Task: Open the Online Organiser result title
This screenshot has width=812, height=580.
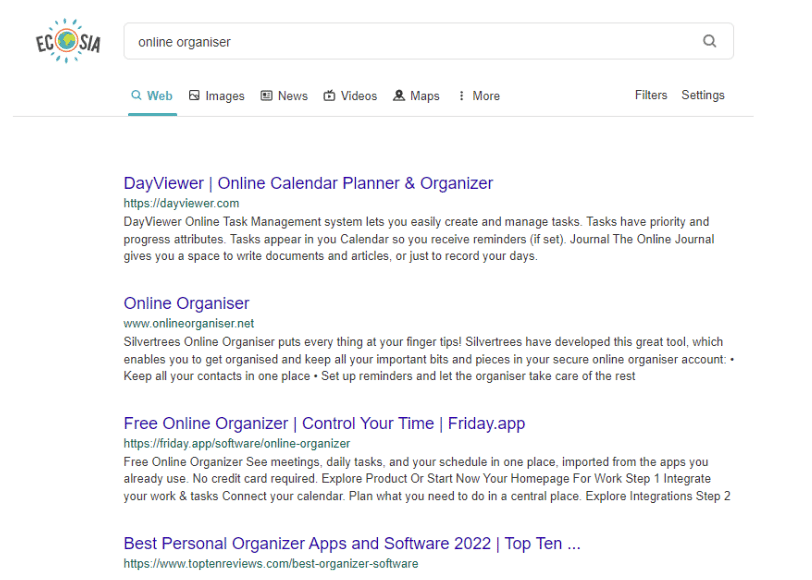Action: (x=186, y=303)
